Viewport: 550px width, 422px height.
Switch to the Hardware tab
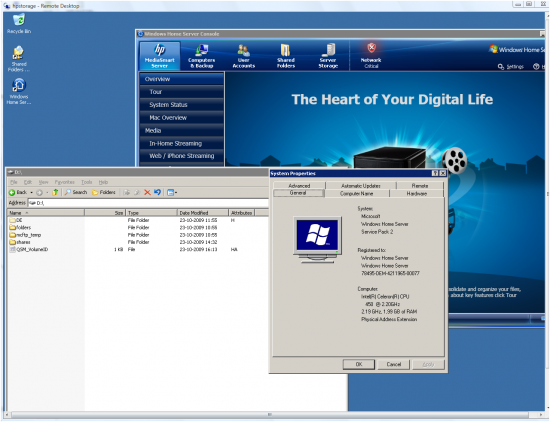pos(417,193)
